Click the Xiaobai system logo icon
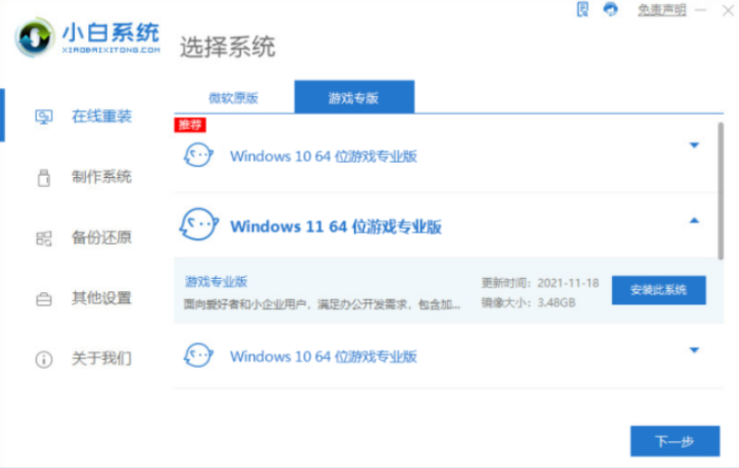The width and height of the screenshot is (739, 468). pos(34,38)
